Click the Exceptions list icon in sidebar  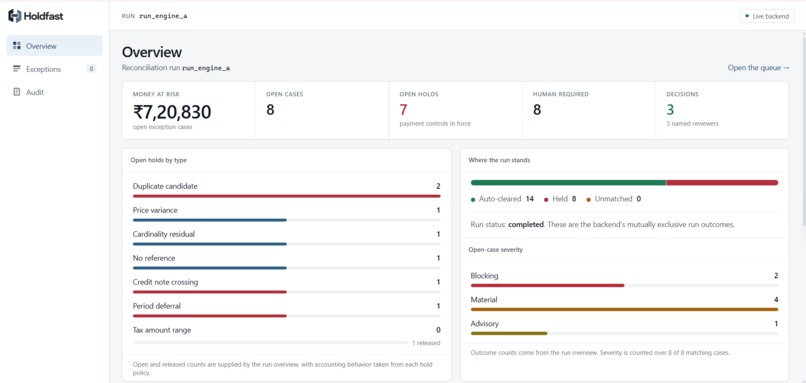16,69
